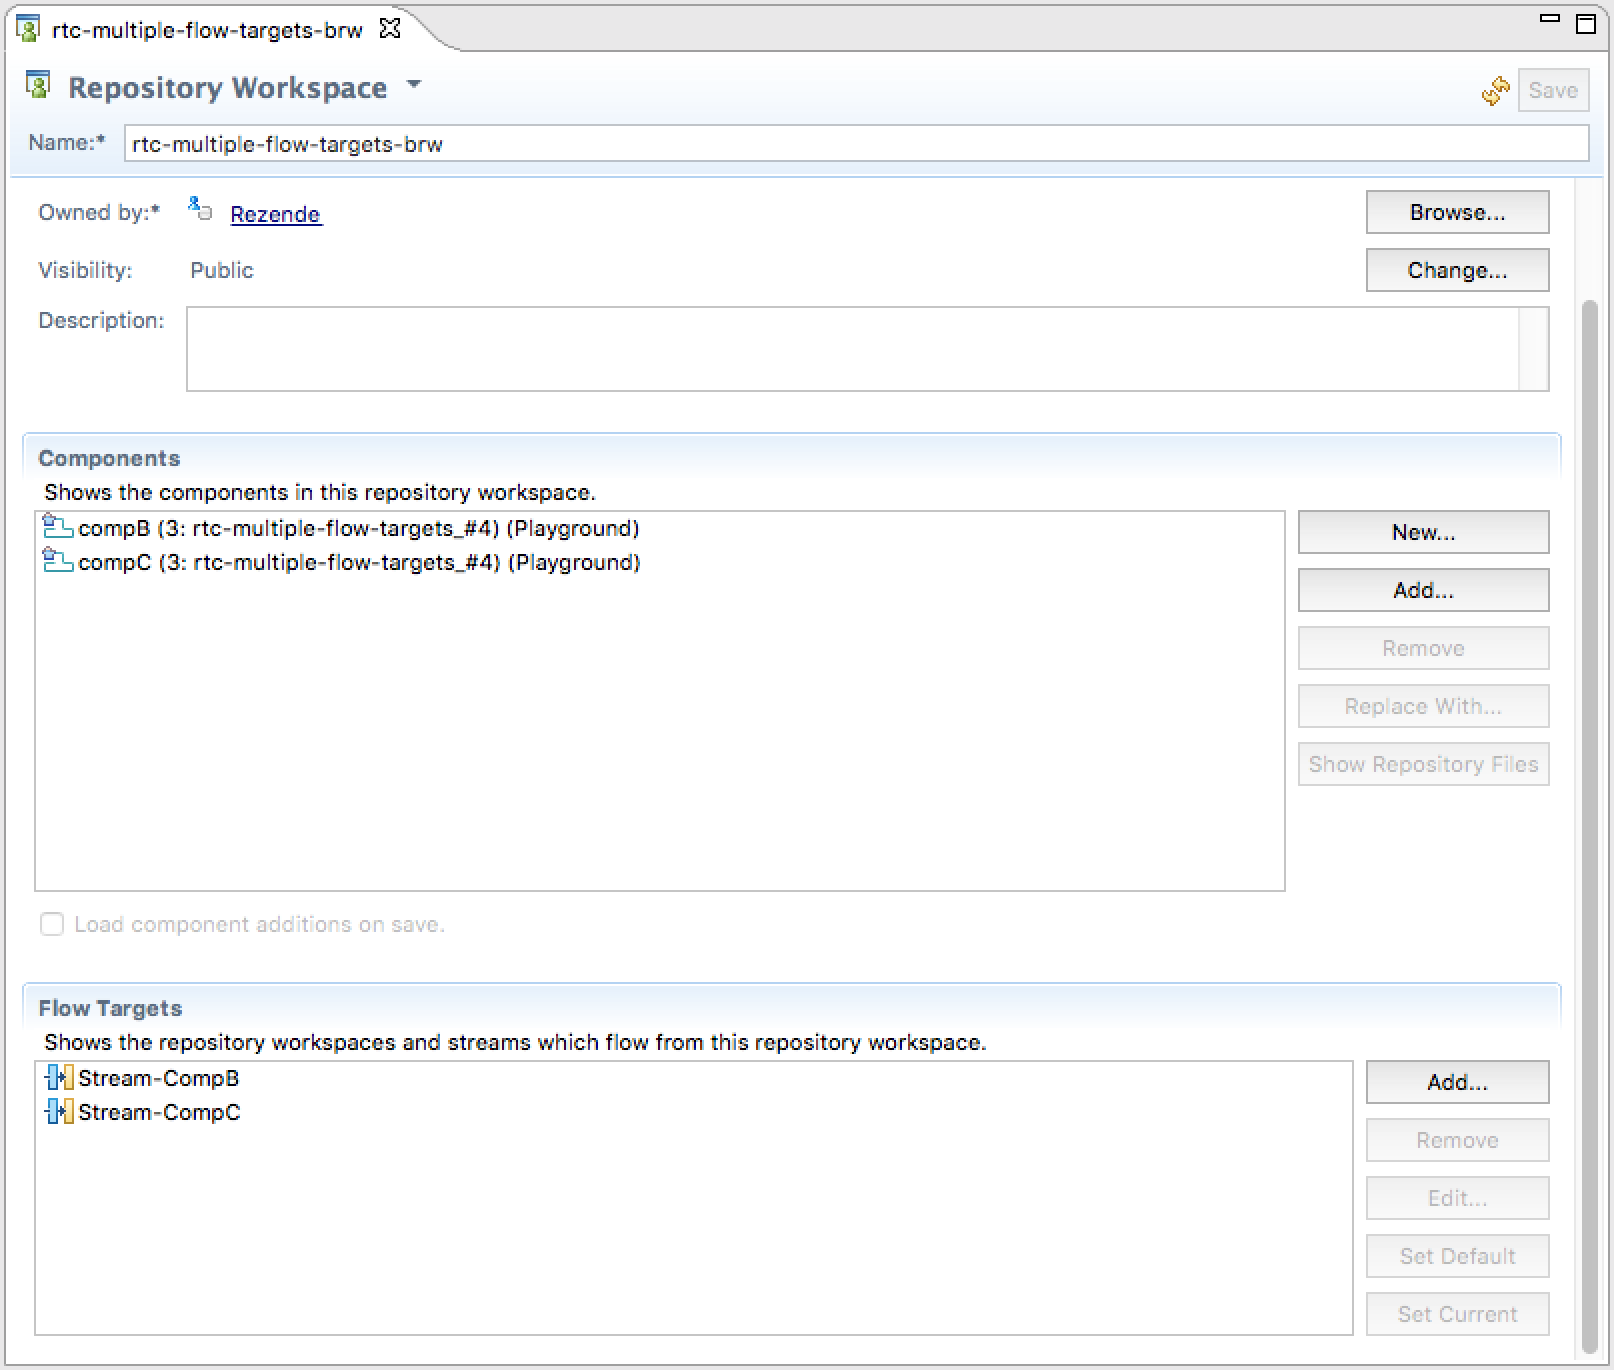Open the Rezende owner link
The height and width of the screenshot is (1370, 1614).
(x=276, y=214)
